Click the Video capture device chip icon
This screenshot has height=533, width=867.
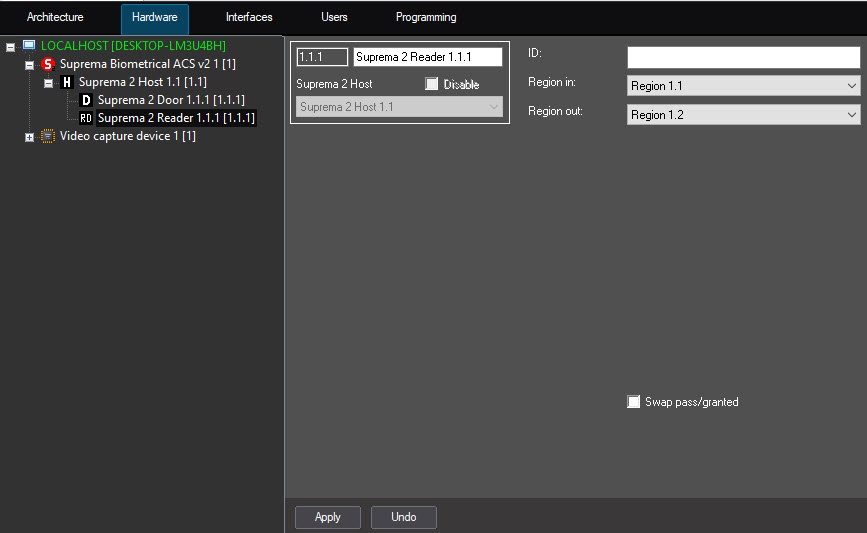pyautogui.click(x=48, y=136)
